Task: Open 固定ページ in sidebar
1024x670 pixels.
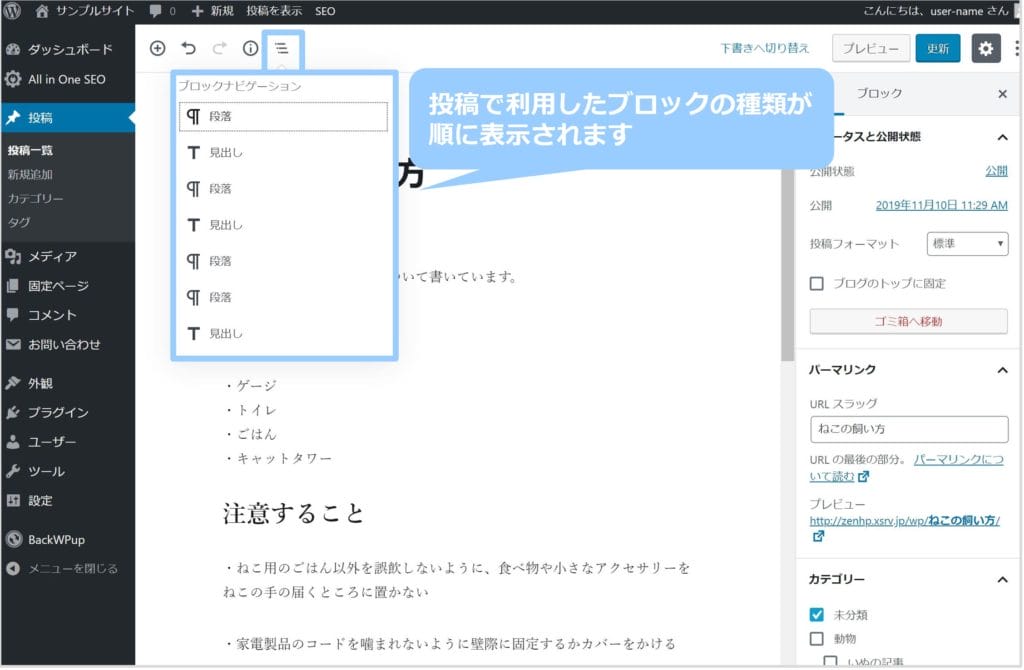Action: (x=68, y=285)
